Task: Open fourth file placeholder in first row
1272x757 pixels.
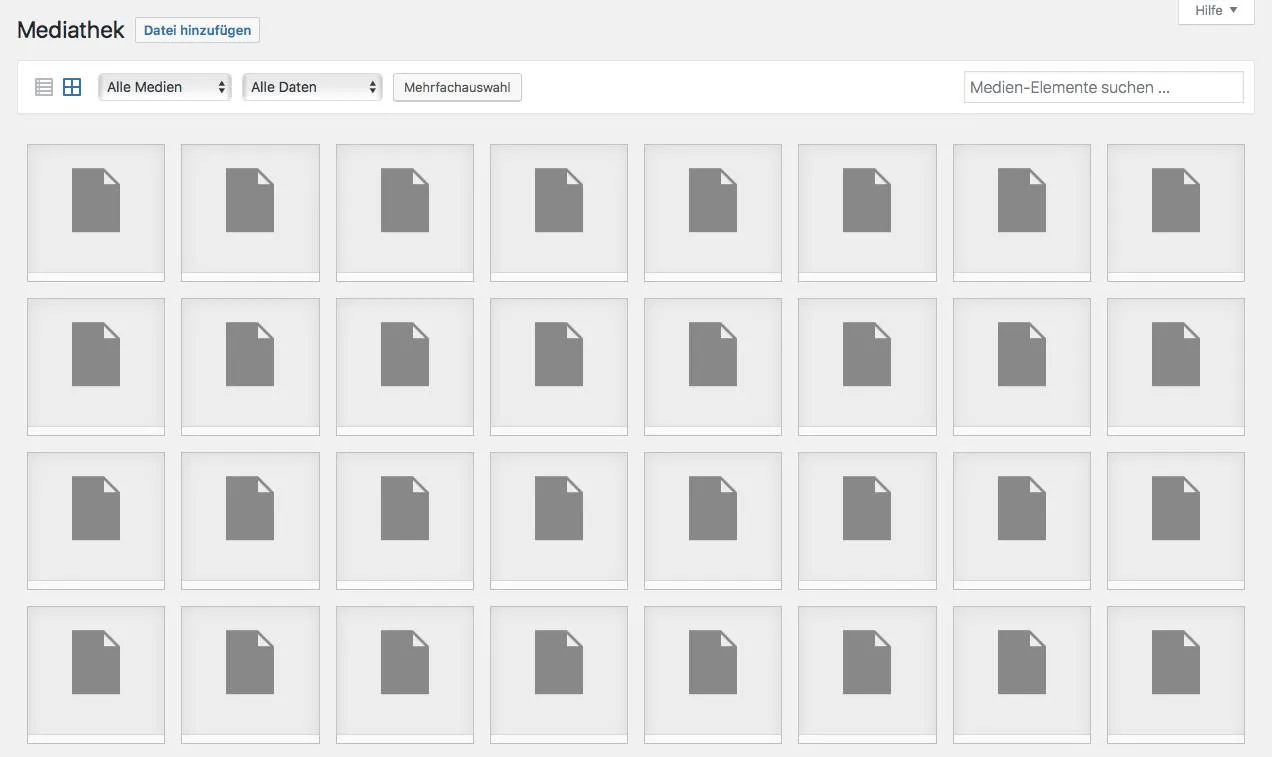Action: [x=559, y=213]
